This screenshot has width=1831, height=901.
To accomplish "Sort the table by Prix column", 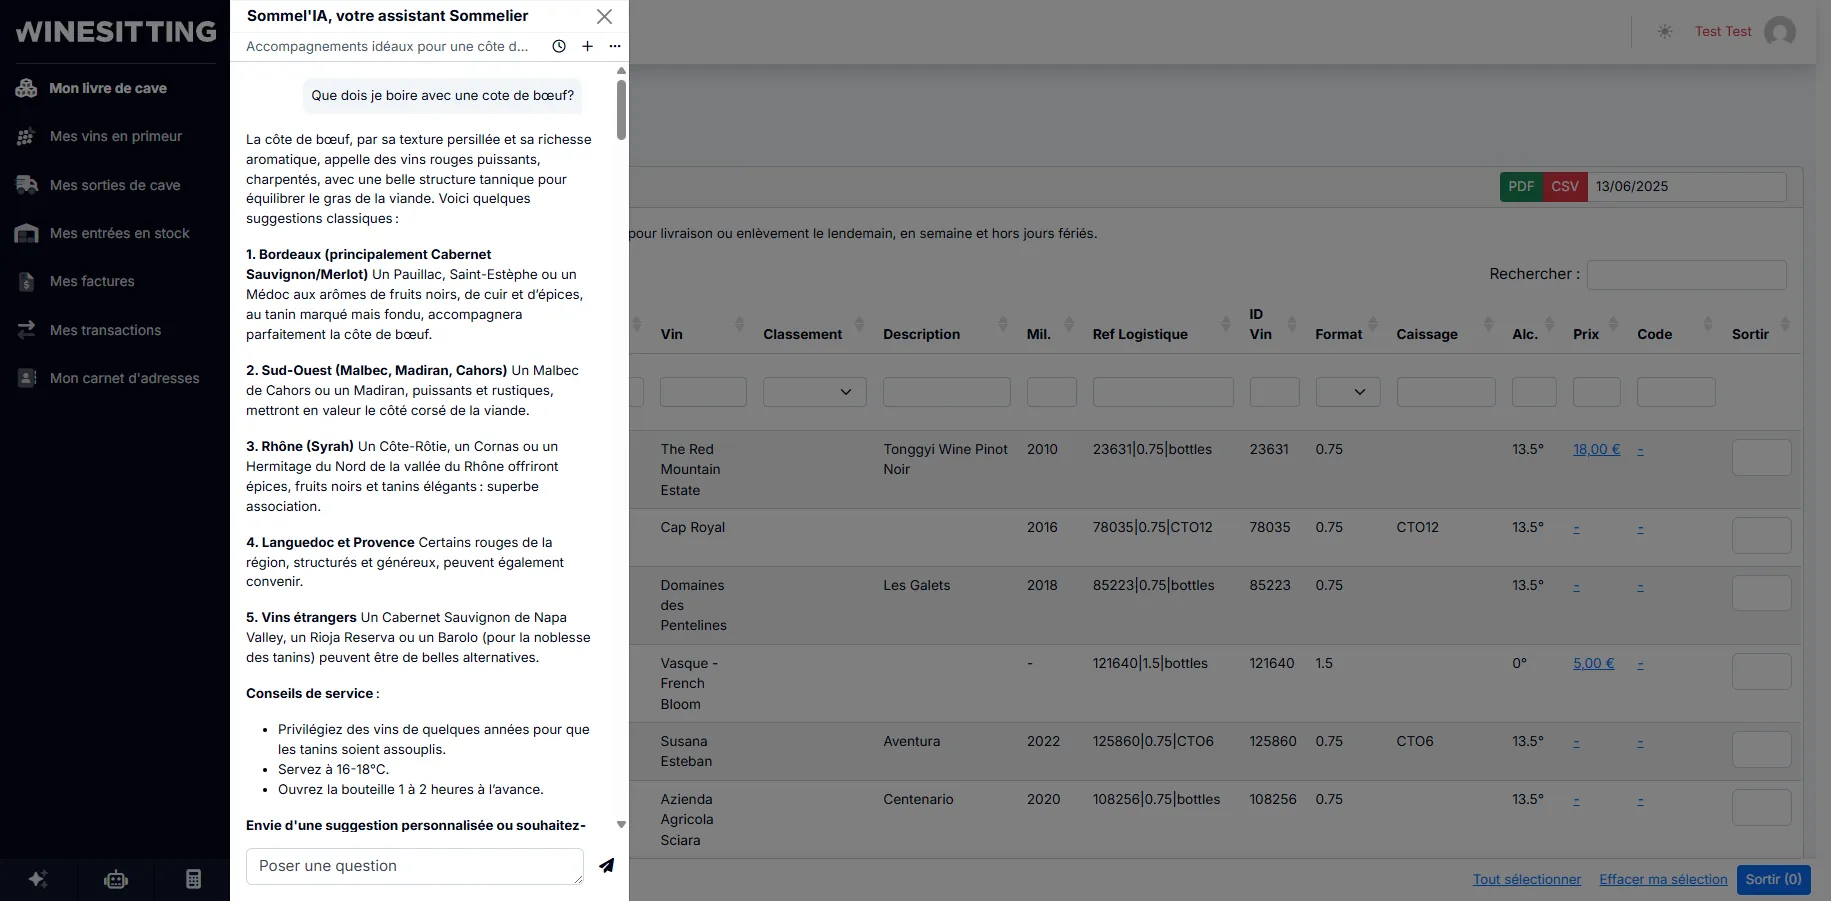I will pyautogui.click(x=1586, y=334).
